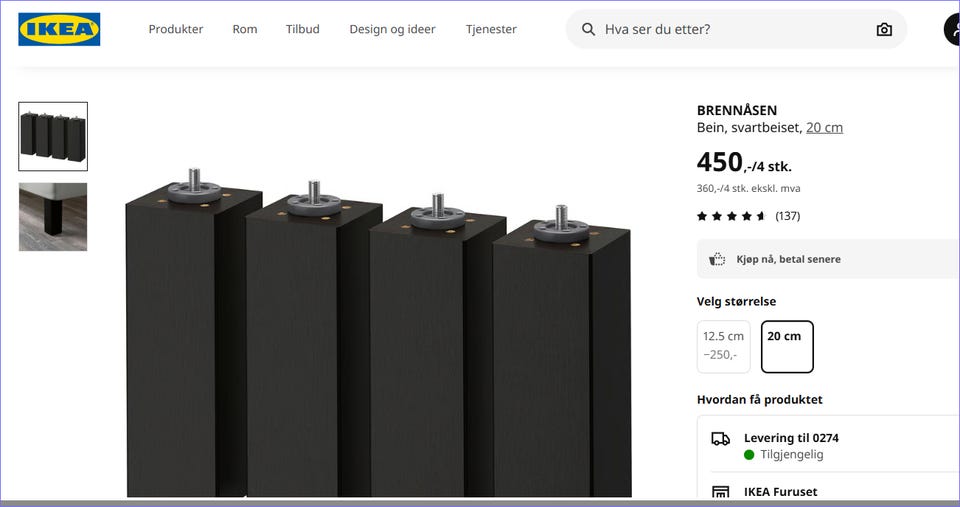
Task: Open the user account profile icon
Action: click(953, 29)
